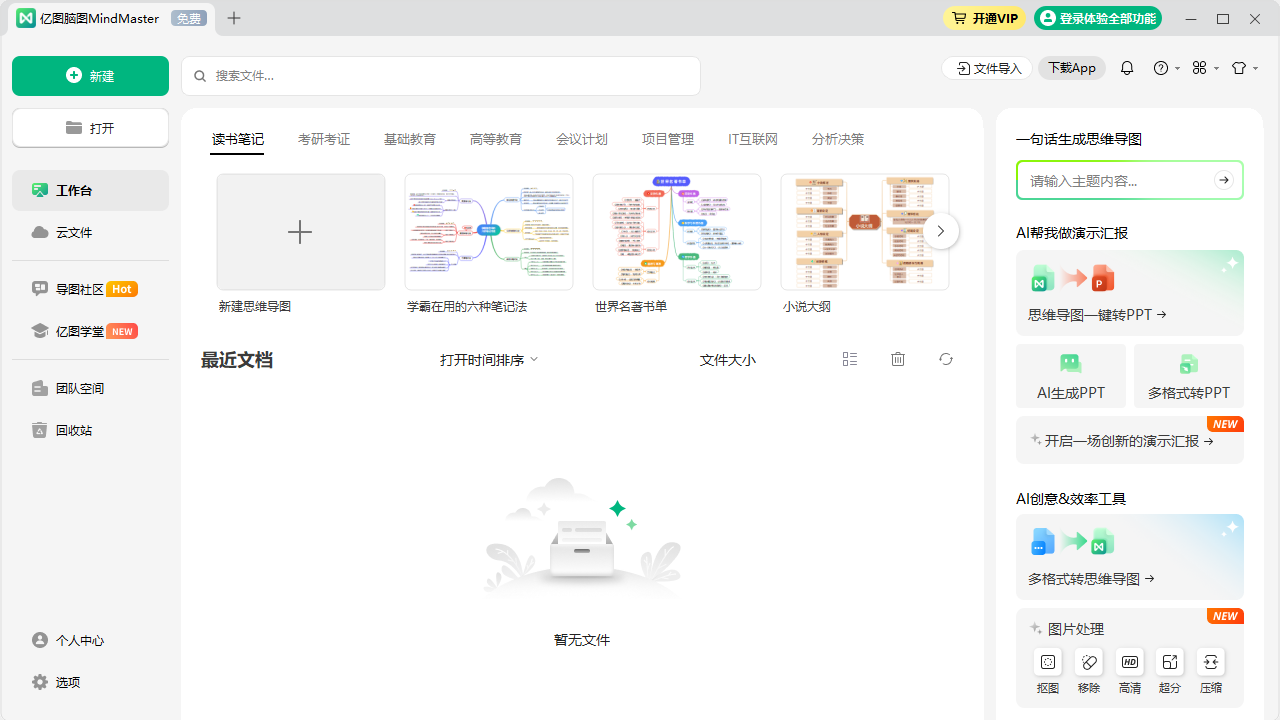This screenshot has height=720, width=1280.
Task: Switch recent documents list view layout
Action: point(850,359)
